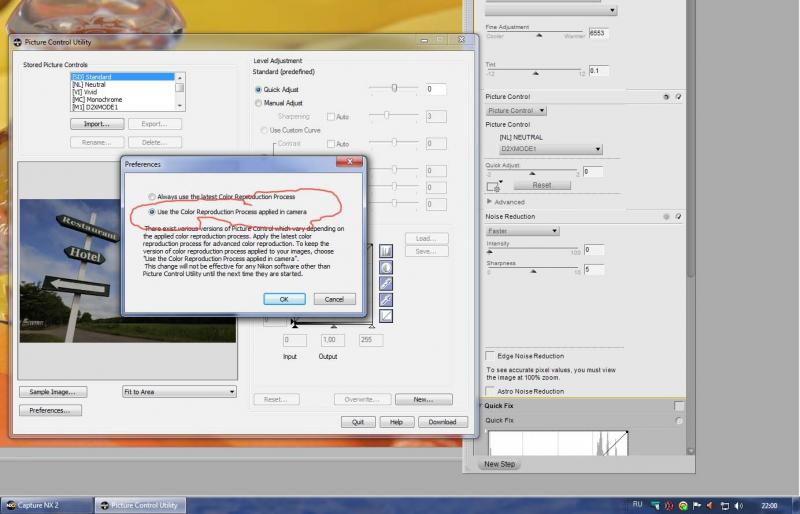Enable Edge Noise Reduction checkbox
800x514 pixels.
[490, 356]
